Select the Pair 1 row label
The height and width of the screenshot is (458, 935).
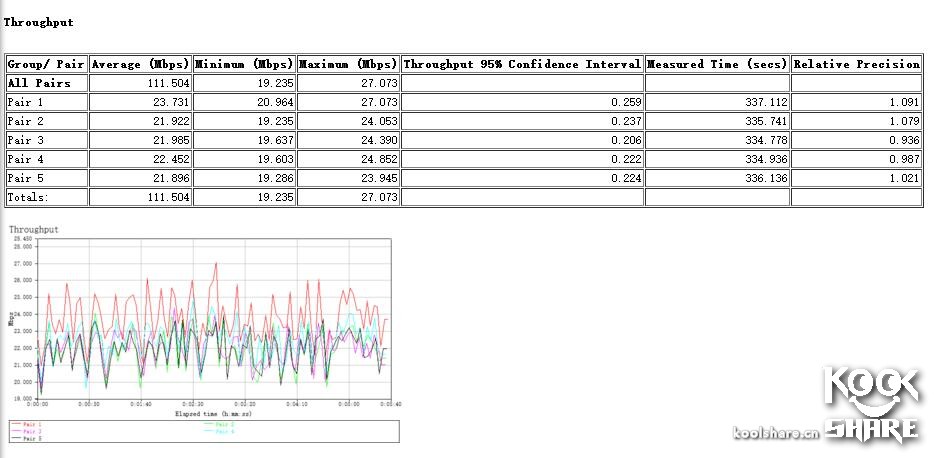(26, 102)
